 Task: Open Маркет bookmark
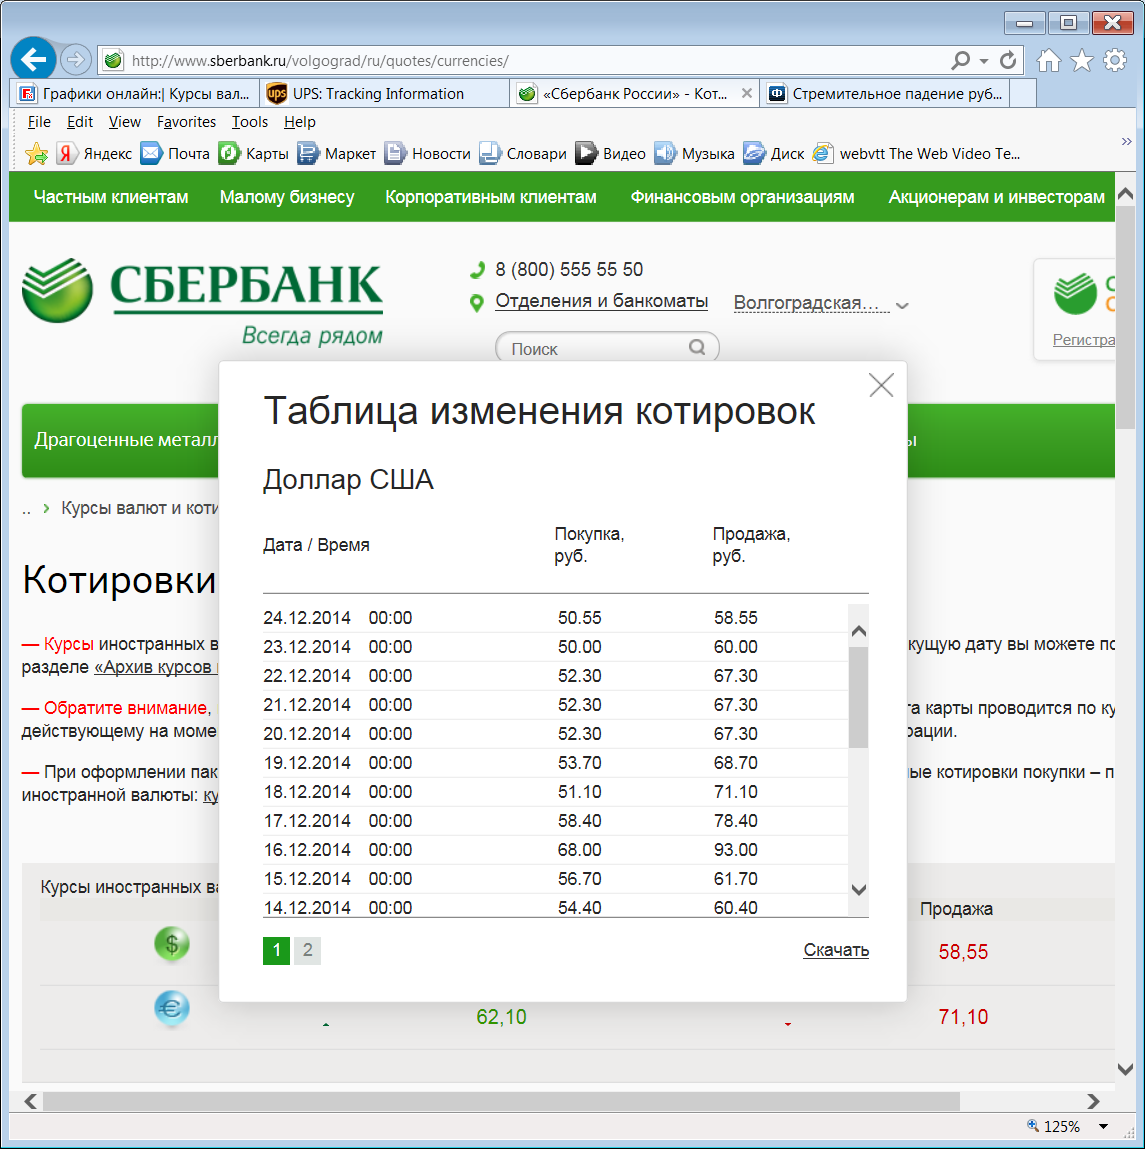click(336, 154)
